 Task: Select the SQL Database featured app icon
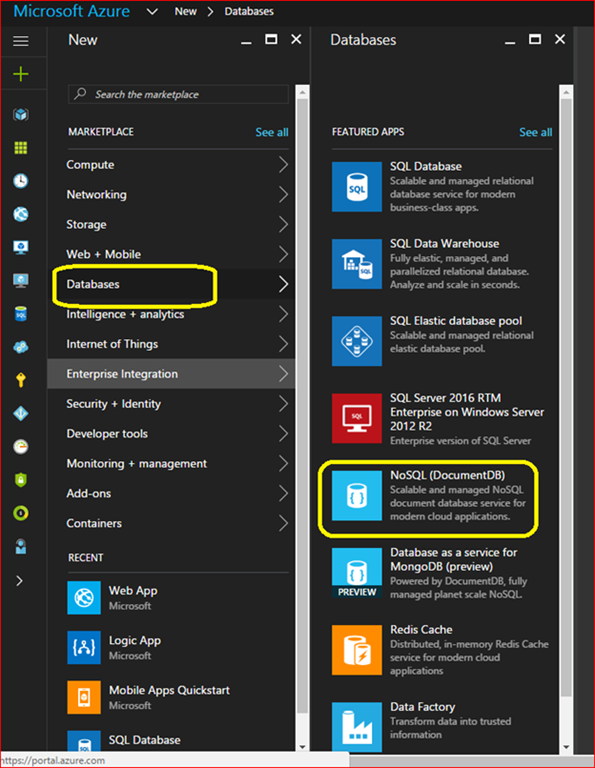click(x=357, y=187)
